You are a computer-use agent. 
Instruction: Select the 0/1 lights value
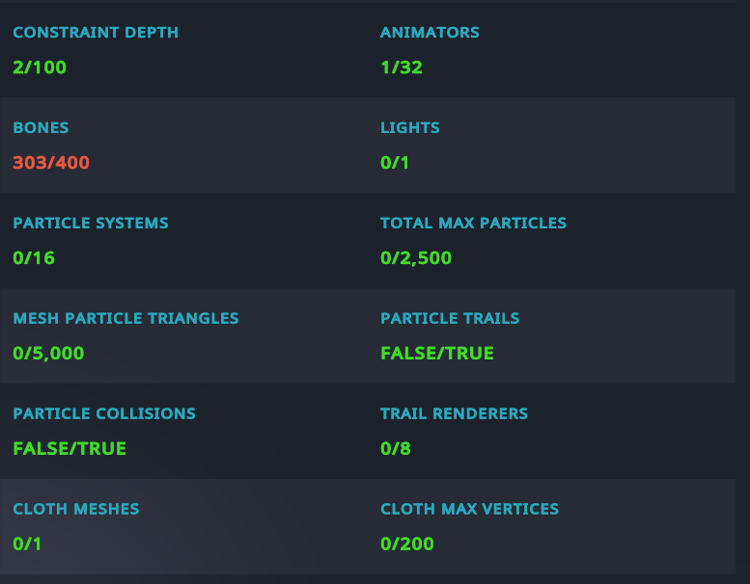coord(395,163)
